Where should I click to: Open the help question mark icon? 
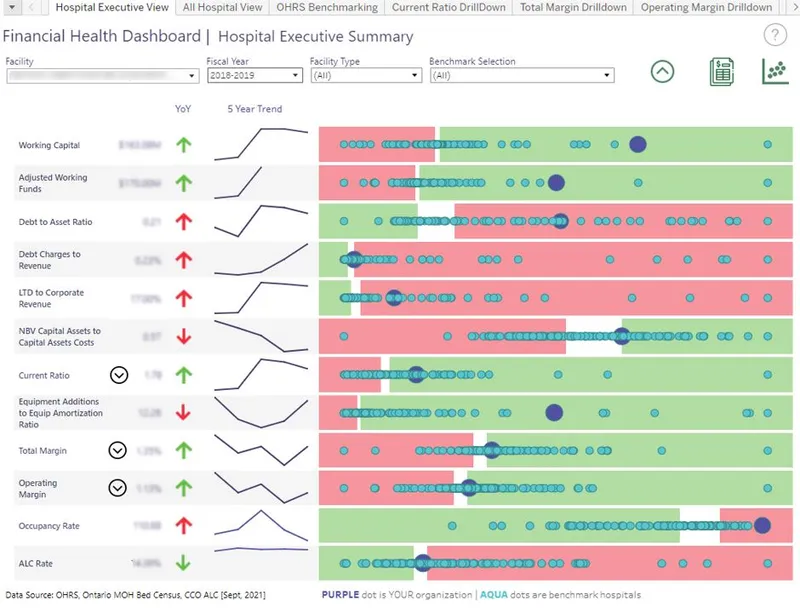click(777, 36)
